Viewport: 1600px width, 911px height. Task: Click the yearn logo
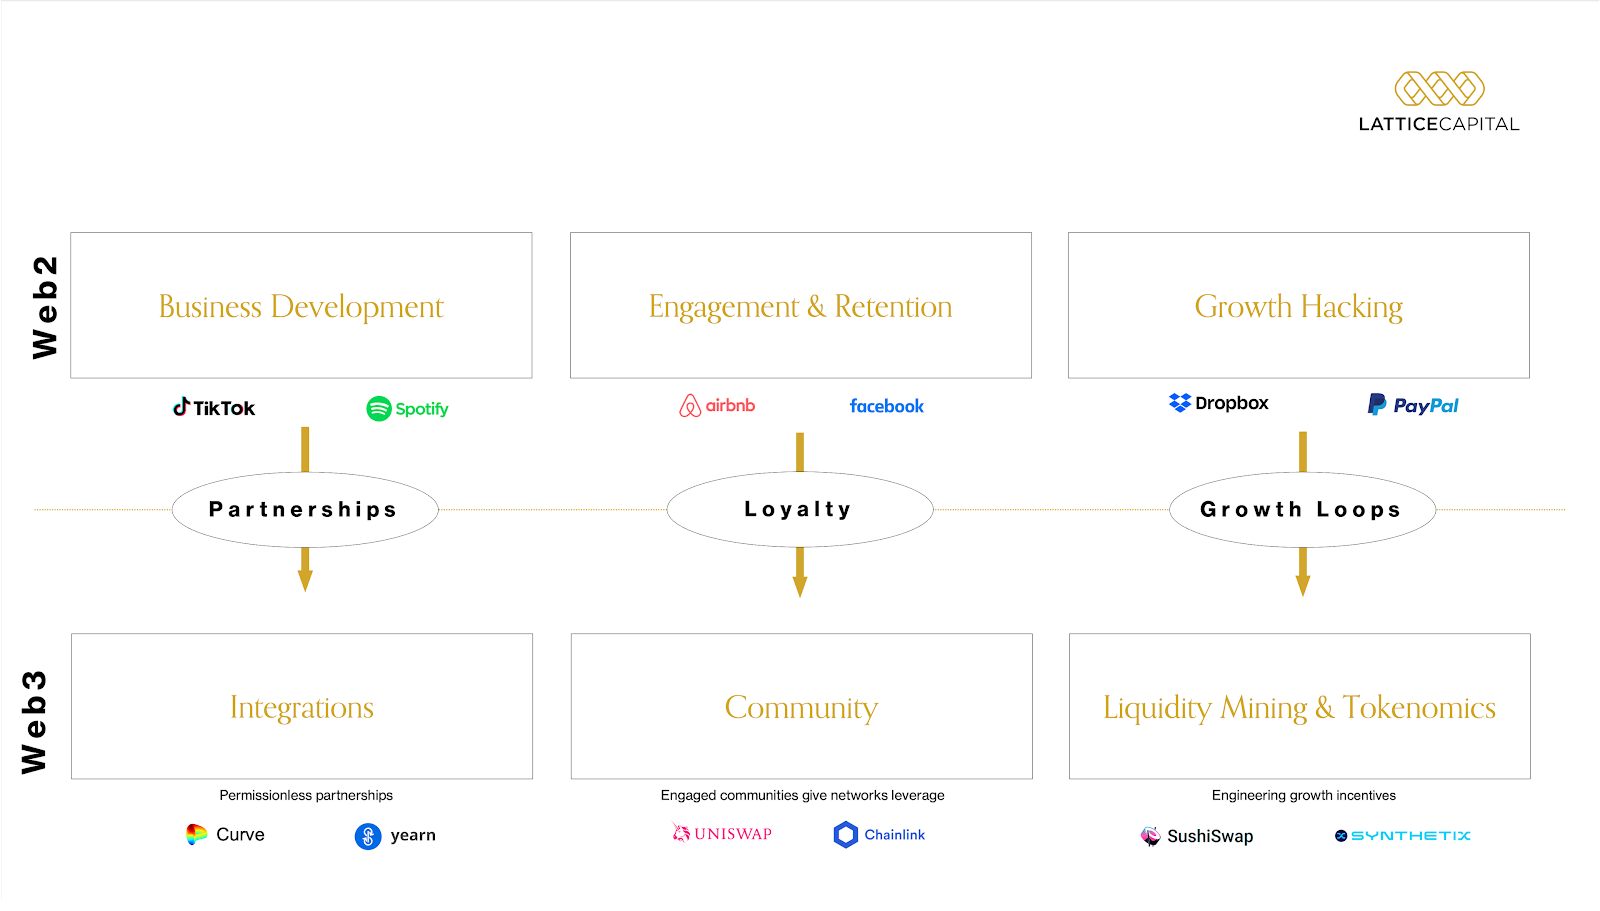[395, 836]
